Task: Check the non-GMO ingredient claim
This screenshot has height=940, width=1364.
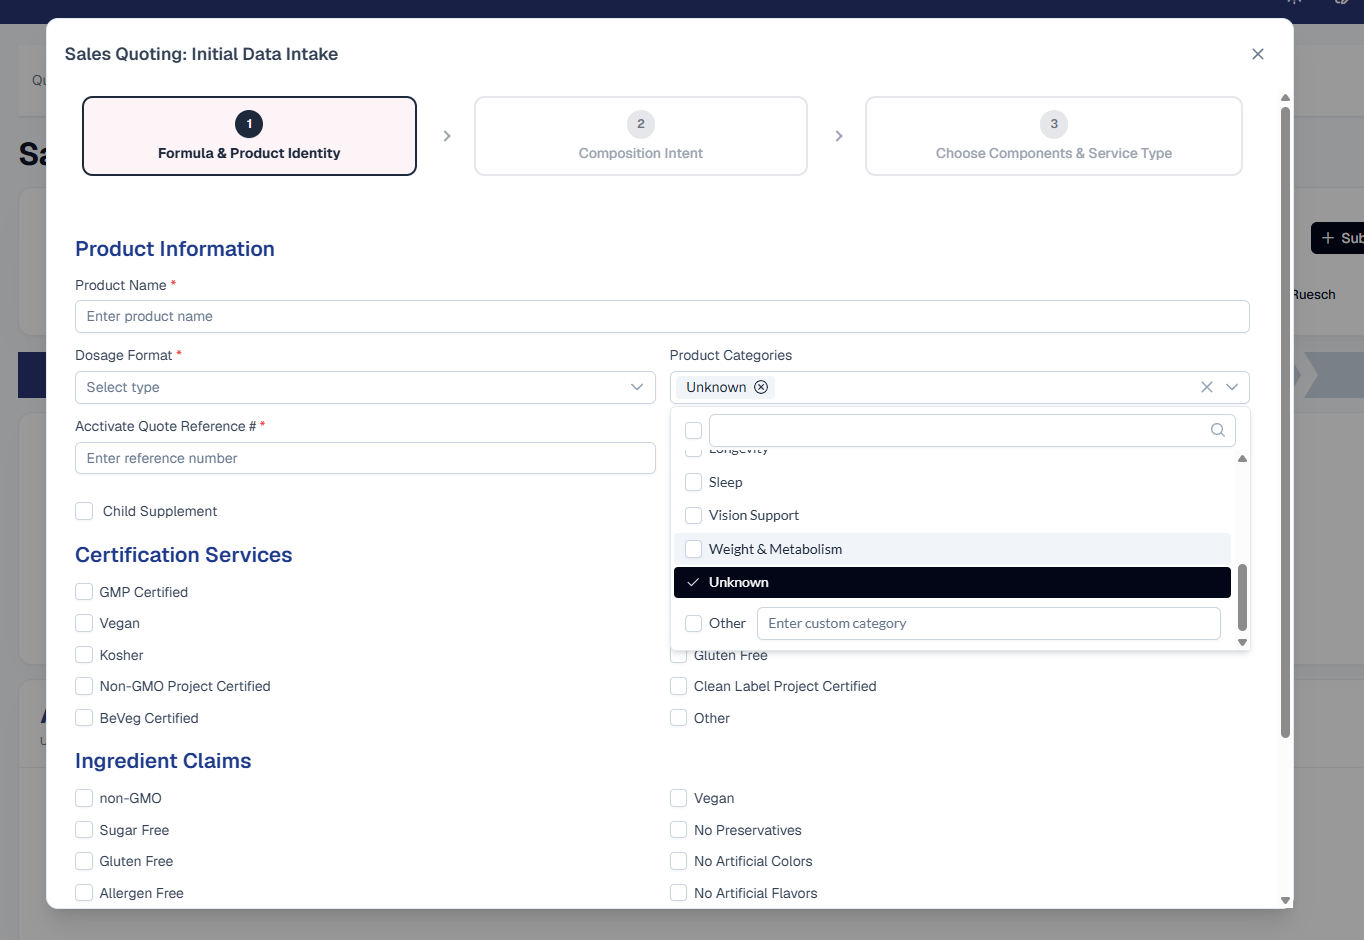Action: (84, 798)
